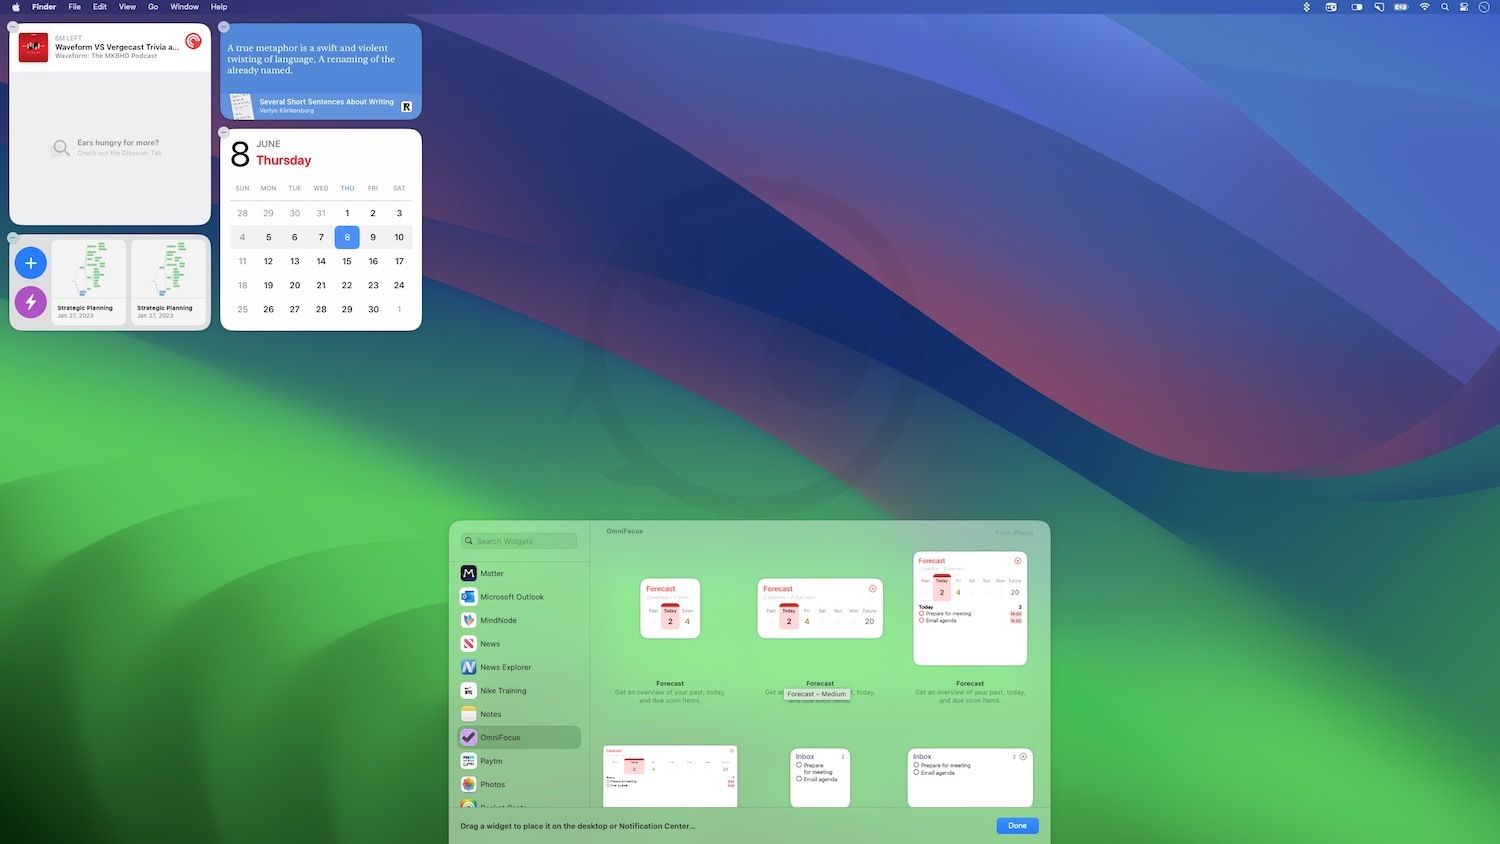Open Photos widgets from the sidebar

tap(492, 784)
